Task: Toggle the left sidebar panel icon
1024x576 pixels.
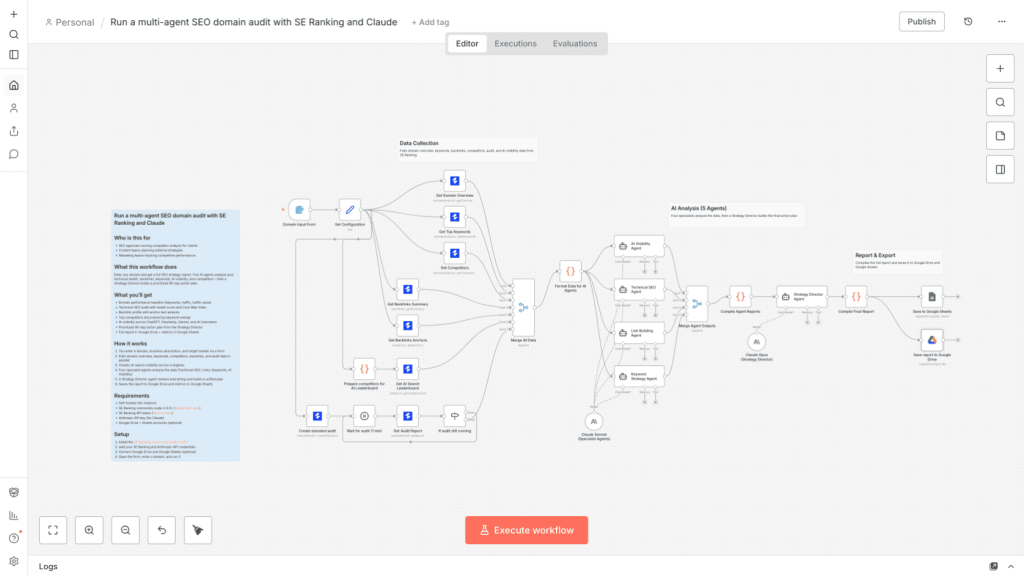Action: 14,55
